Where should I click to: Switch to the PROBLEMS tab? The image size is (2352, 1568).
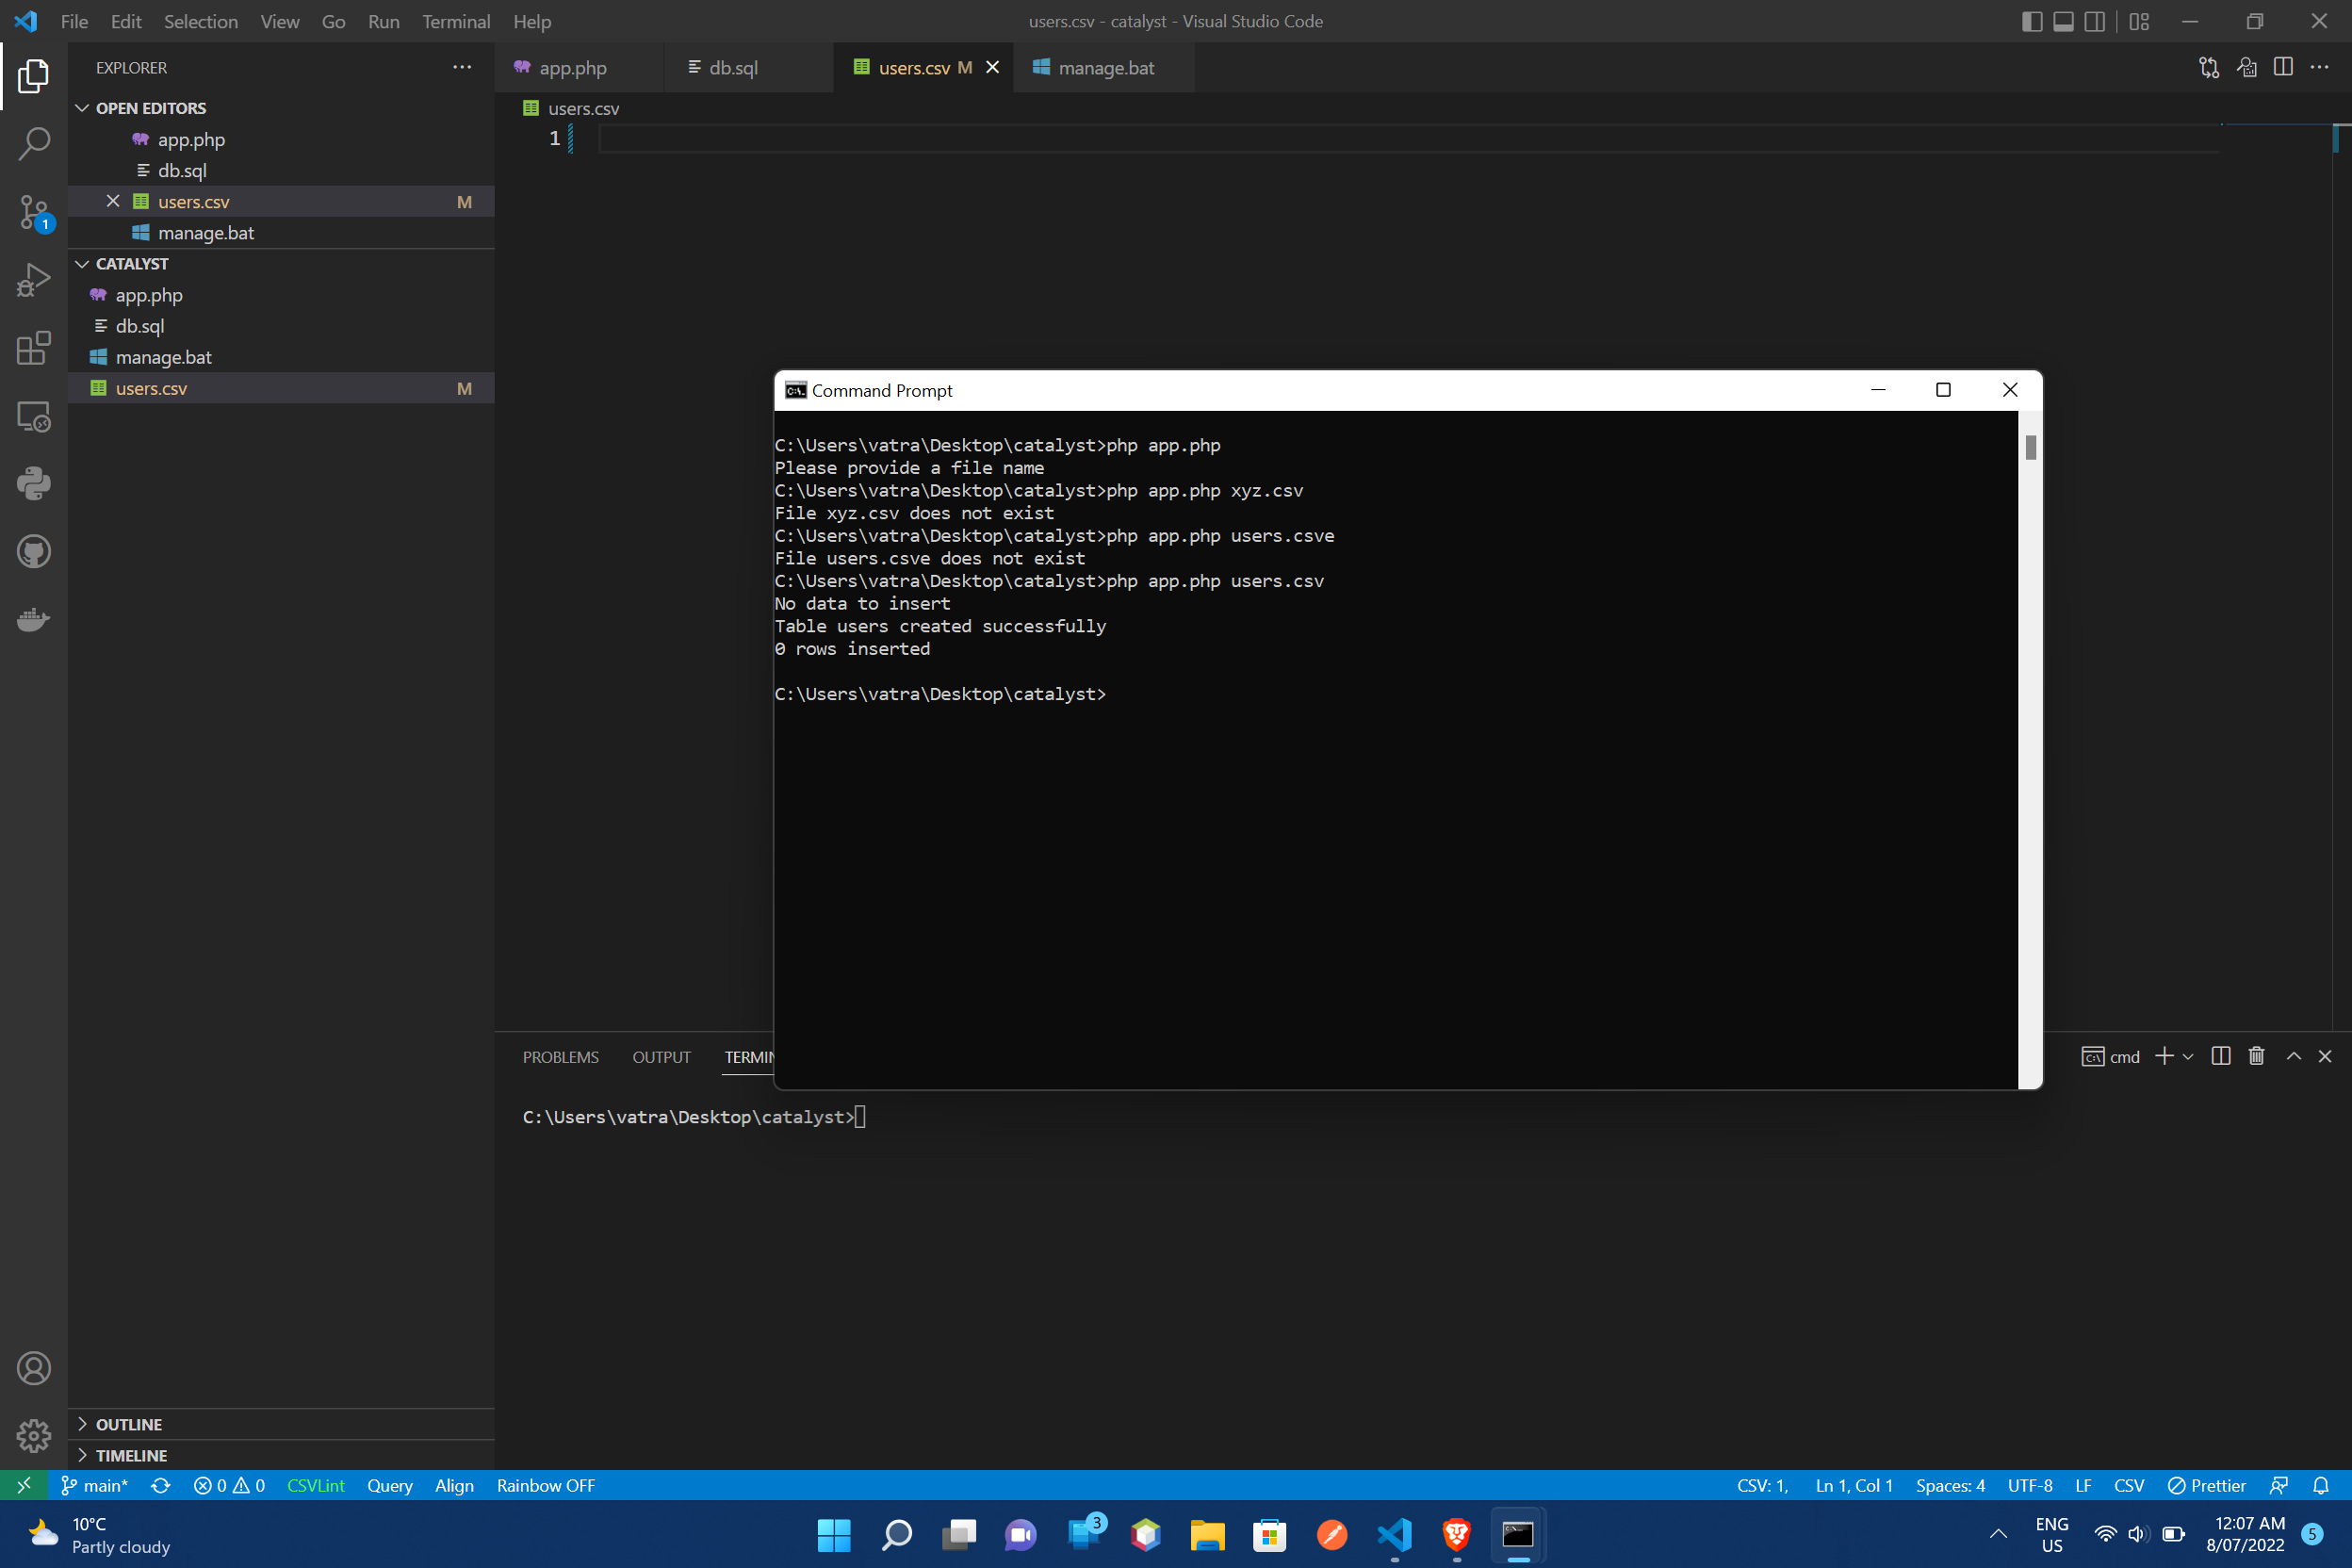pos(560,1056)
